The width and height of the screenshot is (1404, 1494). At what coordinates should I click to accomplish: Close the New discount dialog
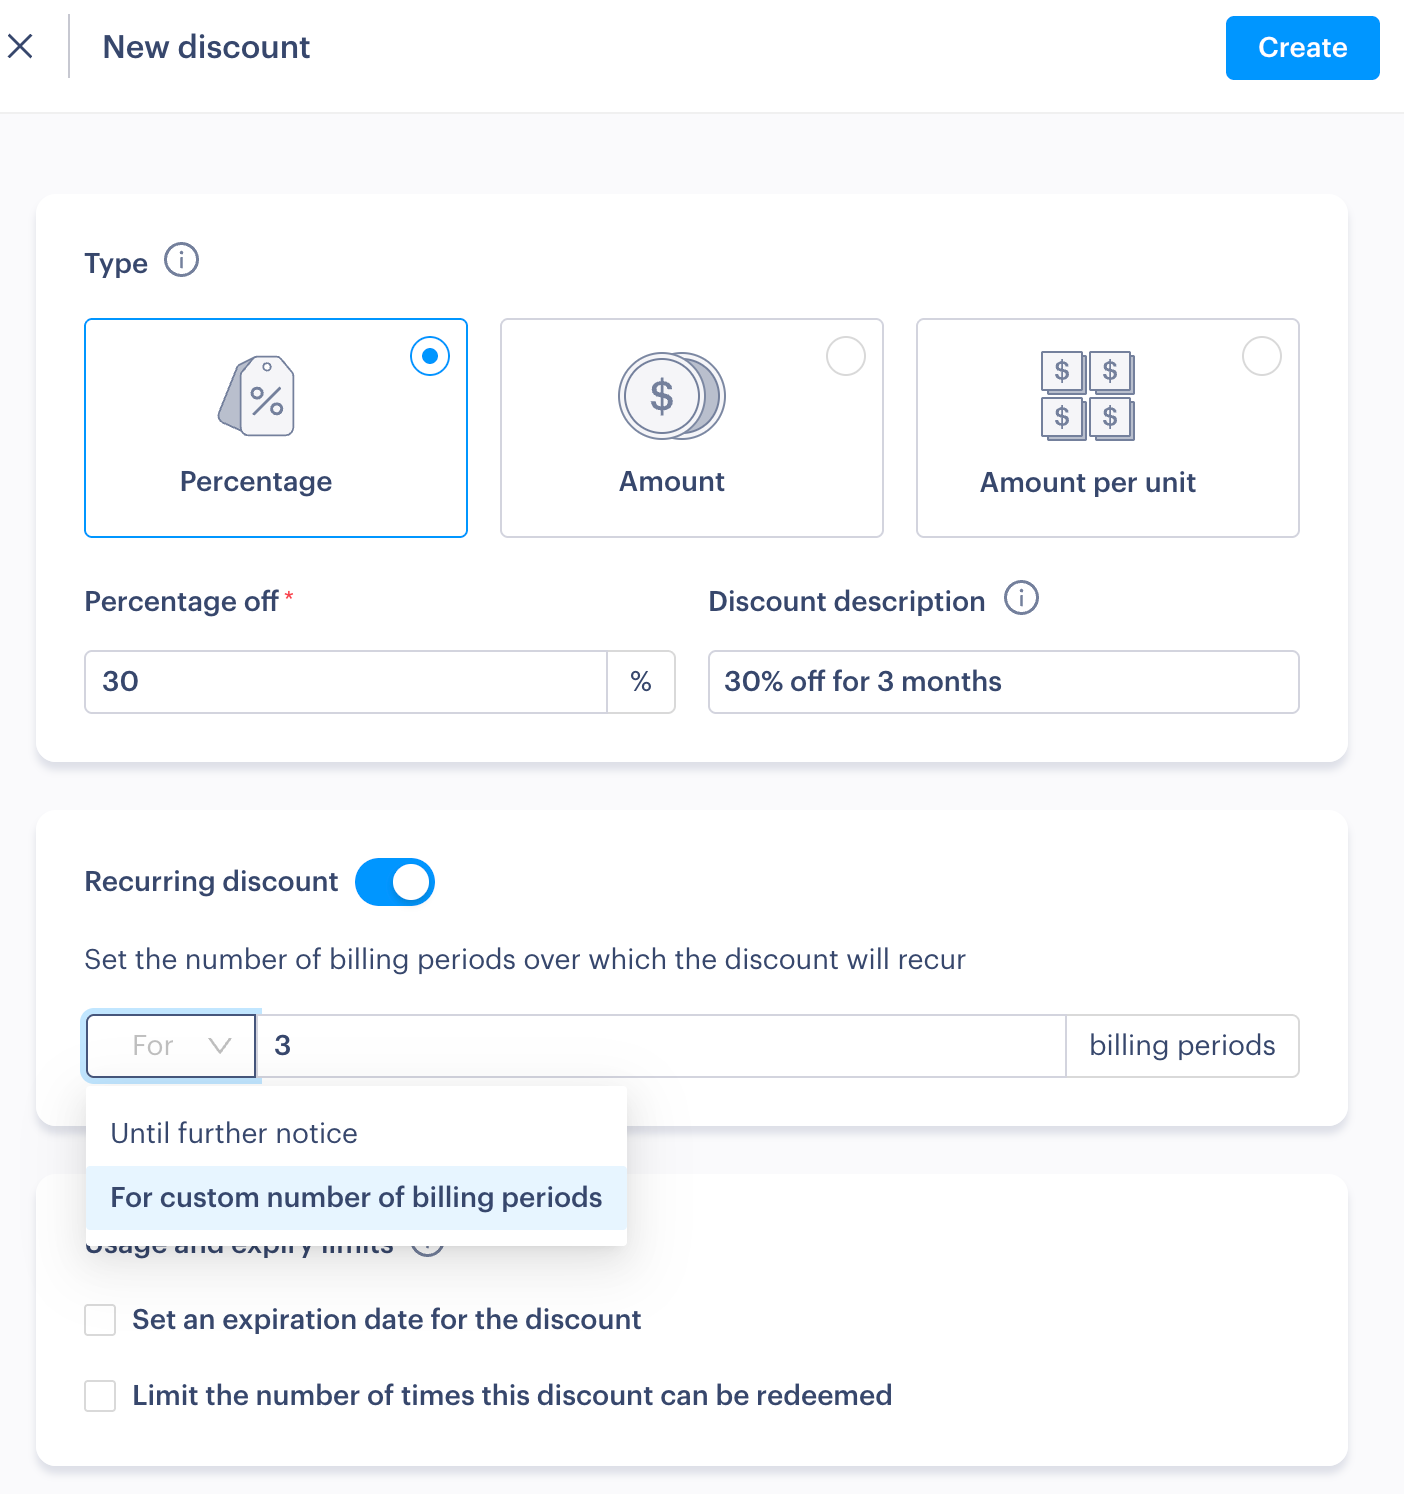pos(21,46)
